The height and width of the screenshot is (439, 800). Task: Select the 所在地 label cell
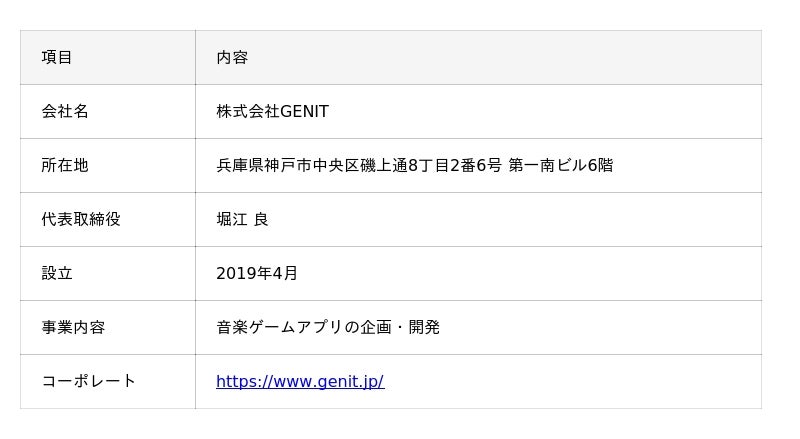65,165
